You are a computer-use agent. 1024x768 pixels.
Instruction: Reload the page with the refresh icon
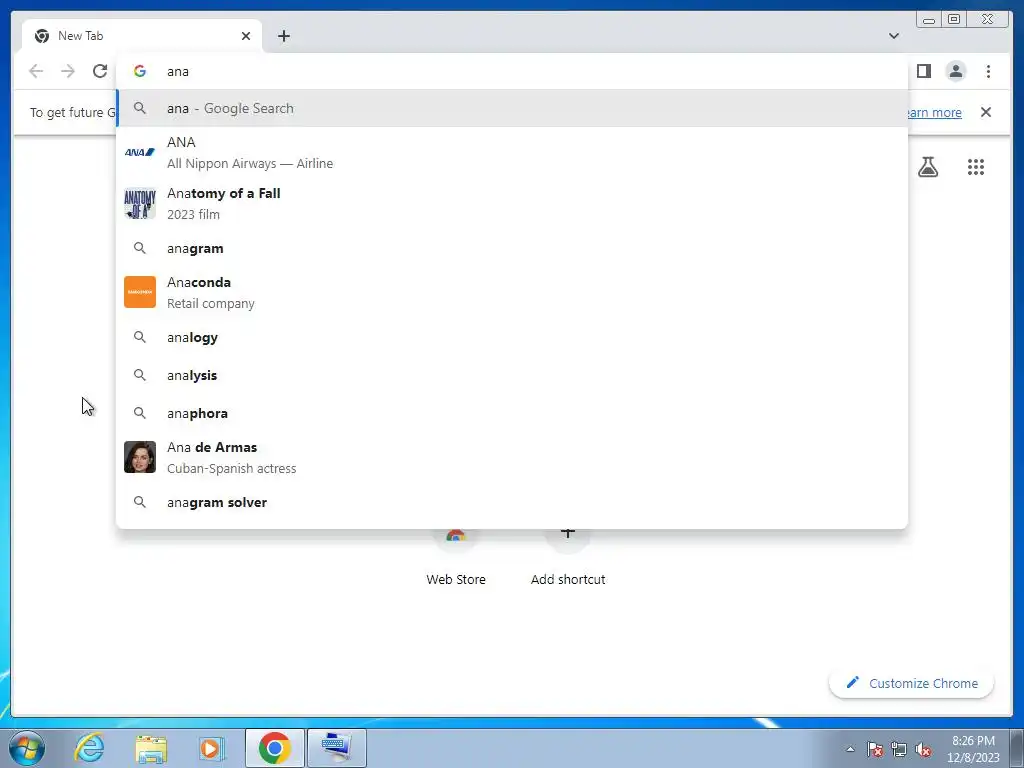[x=100, y=71]
